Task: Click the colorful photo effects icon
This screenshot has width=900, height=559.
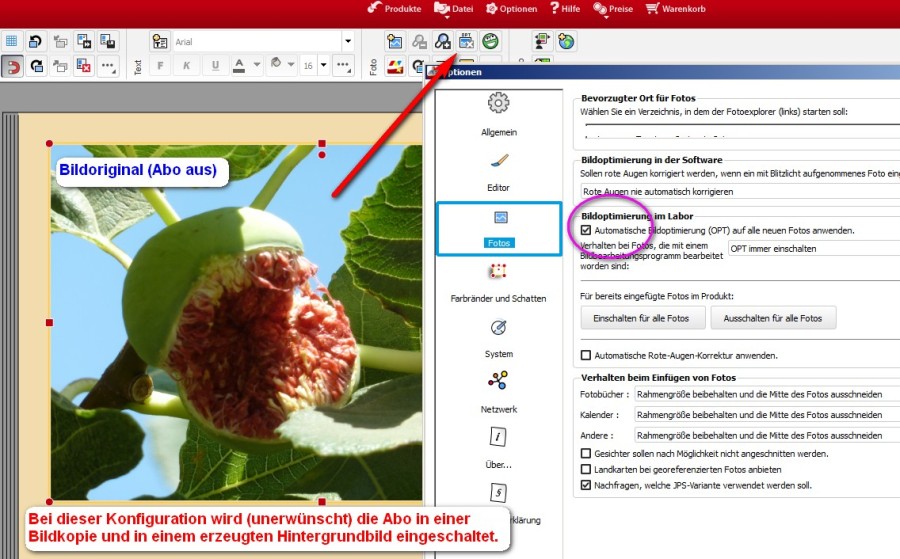Action: [x=395, y=67]
